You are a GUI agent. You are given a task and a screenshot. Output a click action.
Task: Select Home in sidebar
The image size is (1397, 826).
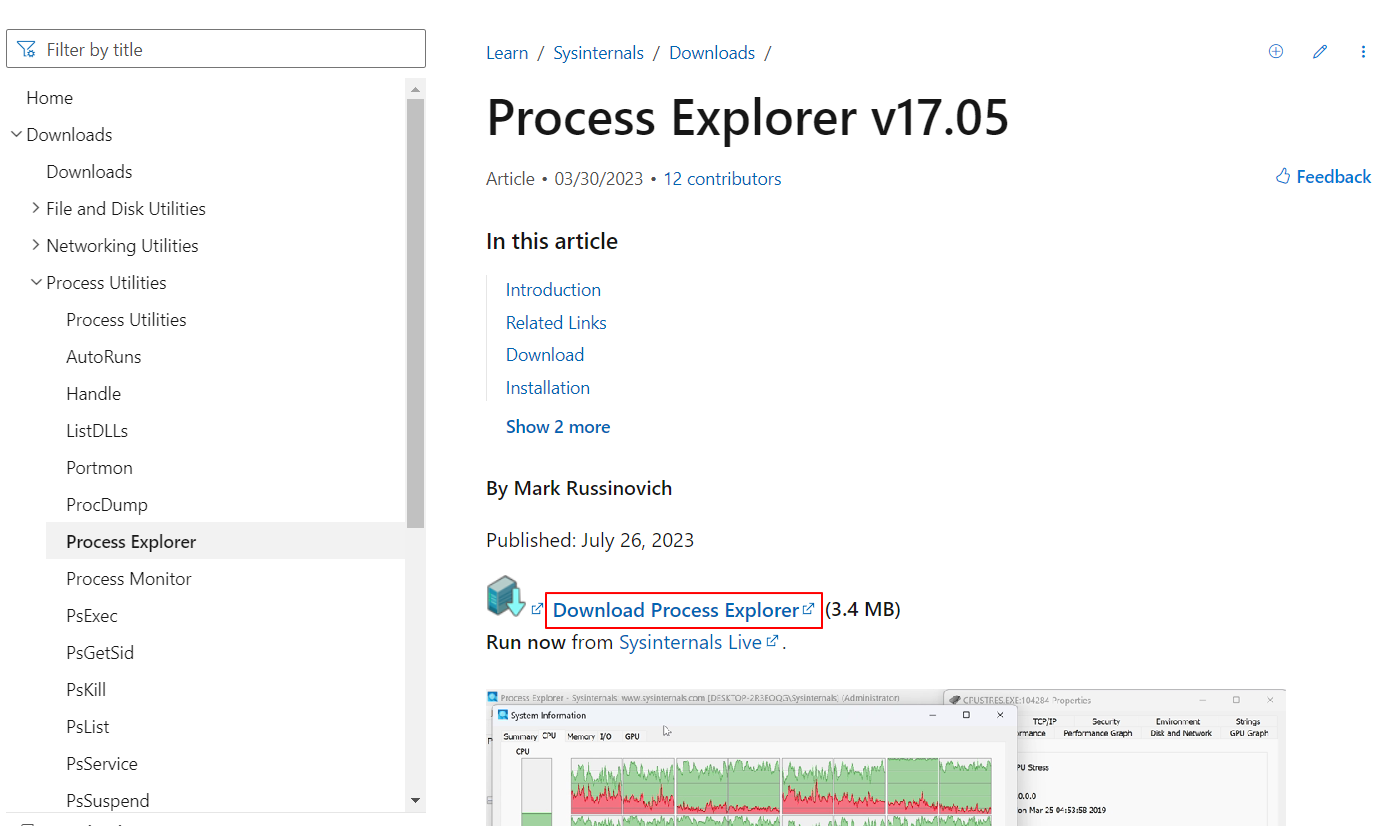pos(49,98)
